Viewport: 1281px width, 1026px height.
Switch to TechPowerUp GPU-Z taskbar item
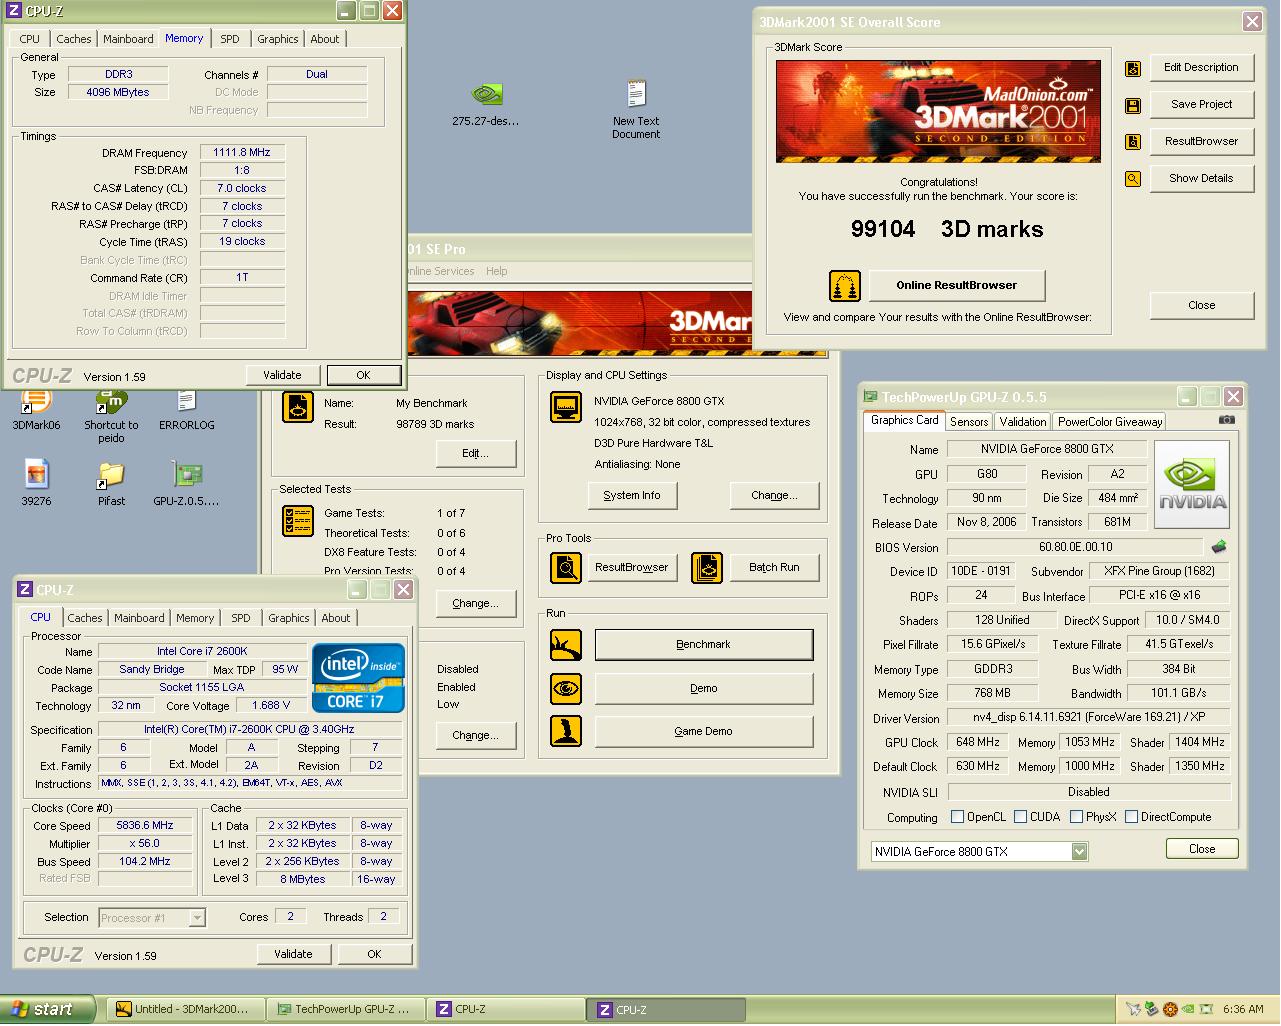point(346,1010)
